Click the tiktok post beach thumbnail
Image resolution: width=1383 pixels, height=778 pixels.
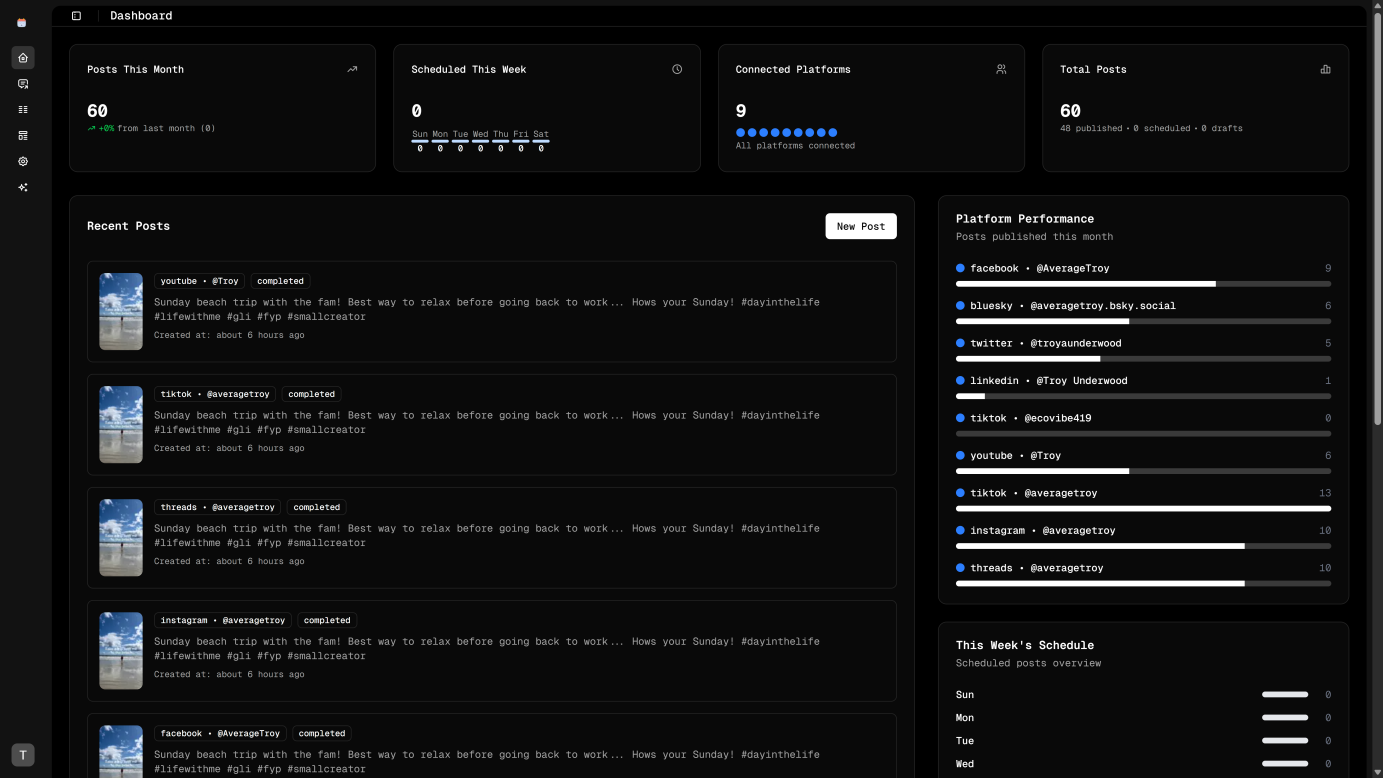tap(121, 424)
